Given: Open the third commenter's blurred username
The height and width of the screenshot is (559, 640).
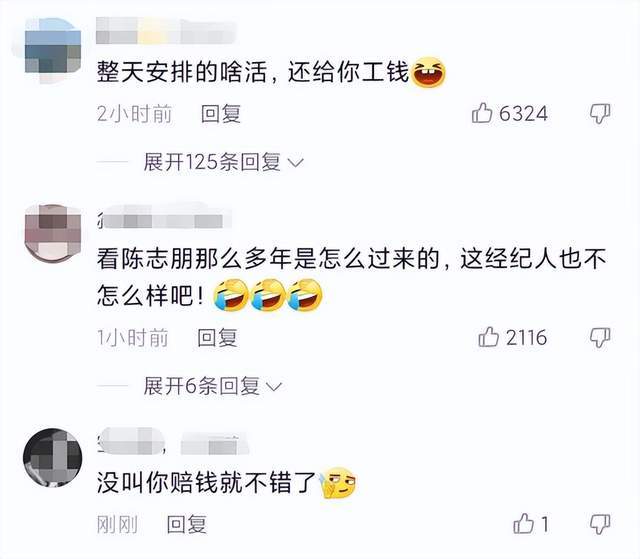Looking at the screenshot, I should (x=173, y=441).
